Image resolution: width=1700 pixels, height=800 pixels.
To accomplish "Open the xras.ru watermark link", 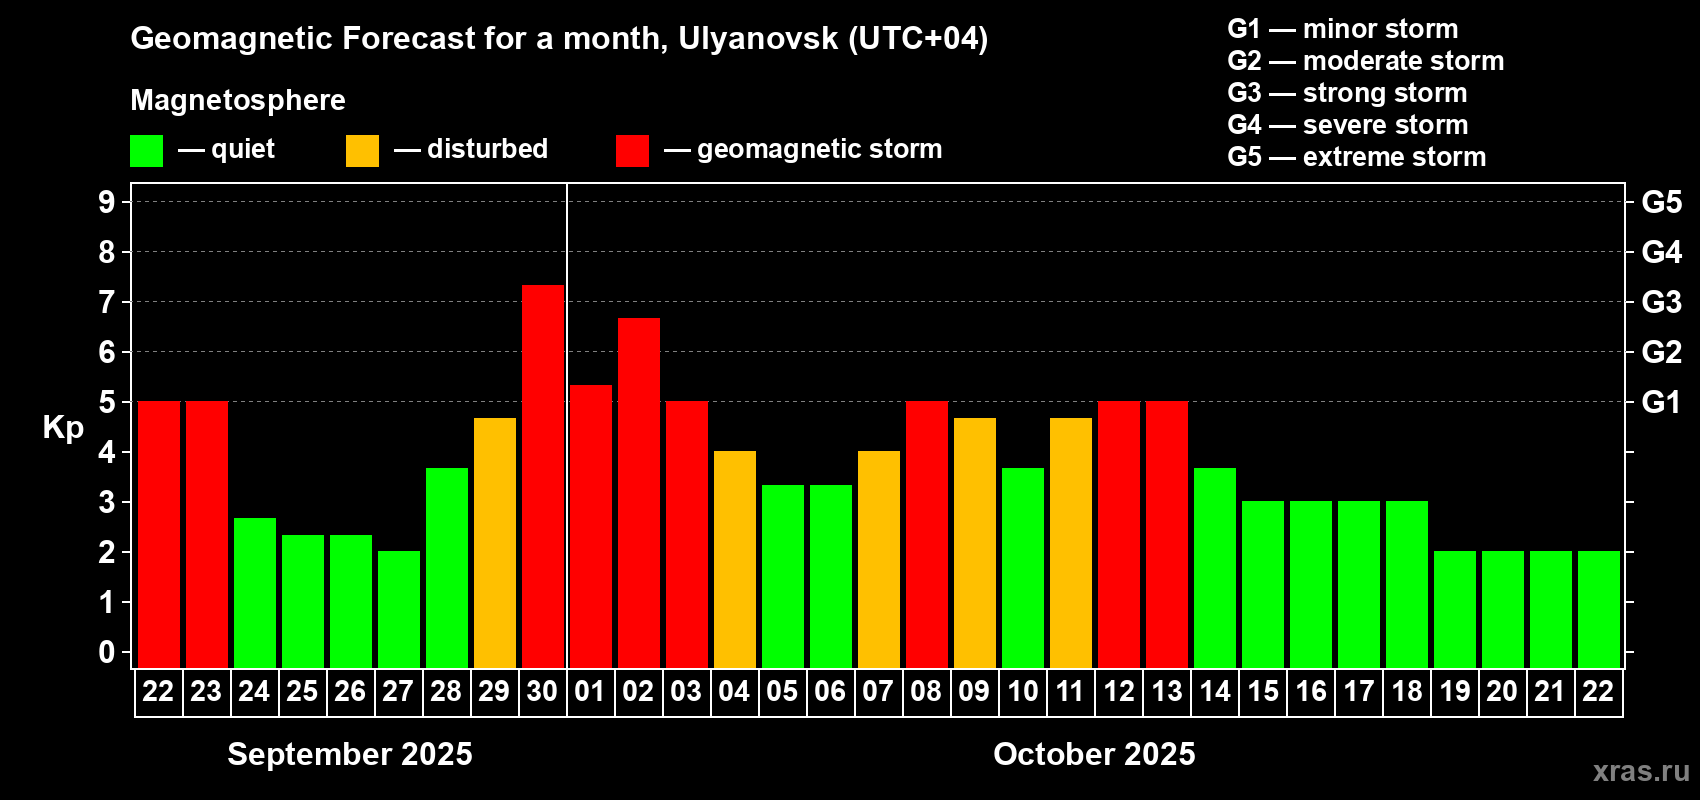I will 1641,771.
